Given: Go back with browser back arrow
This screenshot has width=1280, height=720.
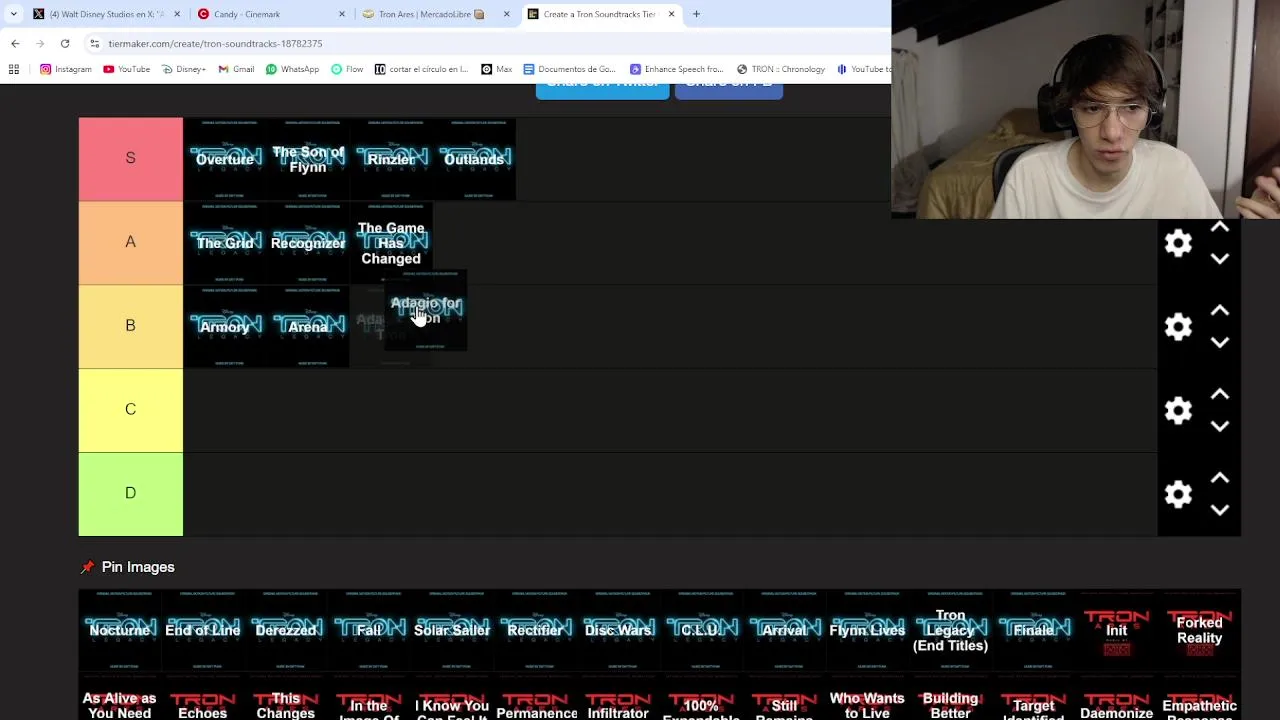Looking at the screenshot, I should (x=15, y=43).
